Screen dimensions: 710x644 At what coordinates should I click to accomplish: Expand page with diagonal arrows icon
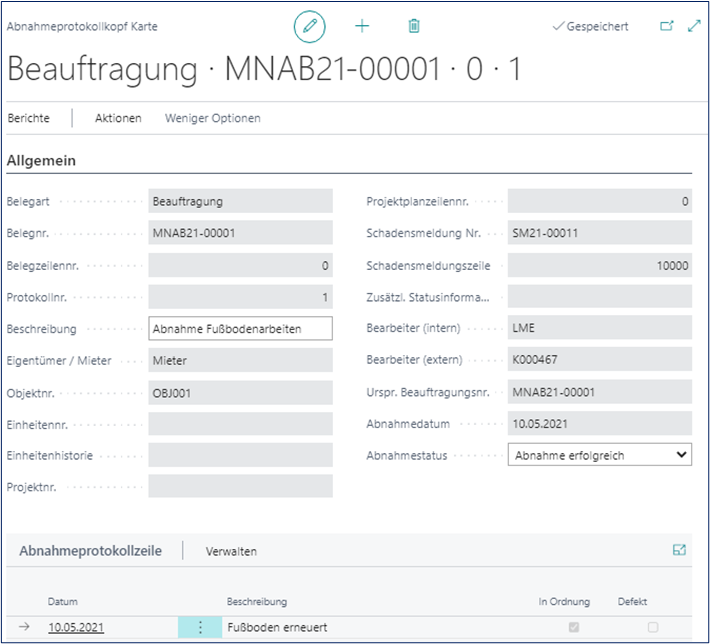[x=695, y=27]
